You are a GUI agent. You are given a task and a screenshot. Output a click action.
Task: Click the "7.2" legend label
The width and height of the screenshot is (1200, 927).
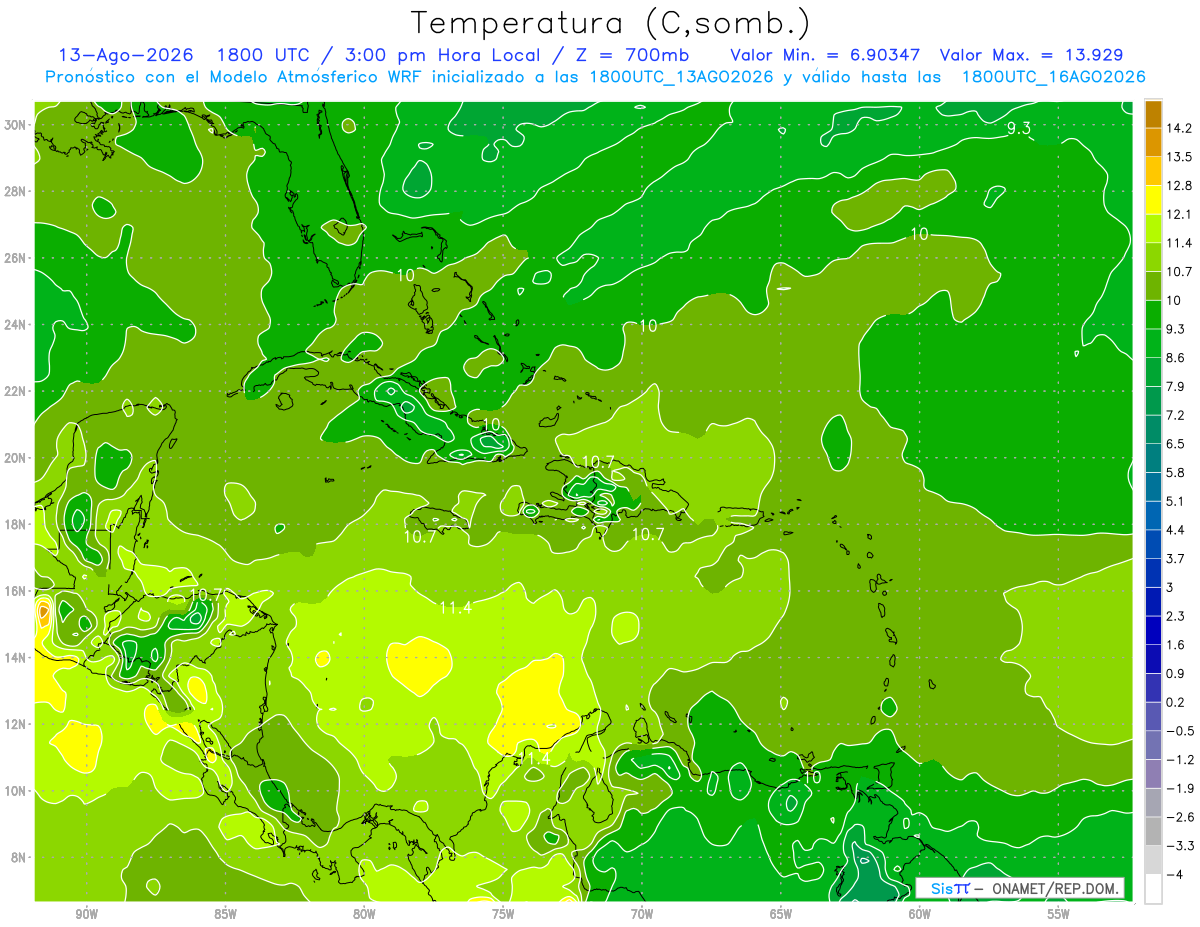[x=1176, y=415]
